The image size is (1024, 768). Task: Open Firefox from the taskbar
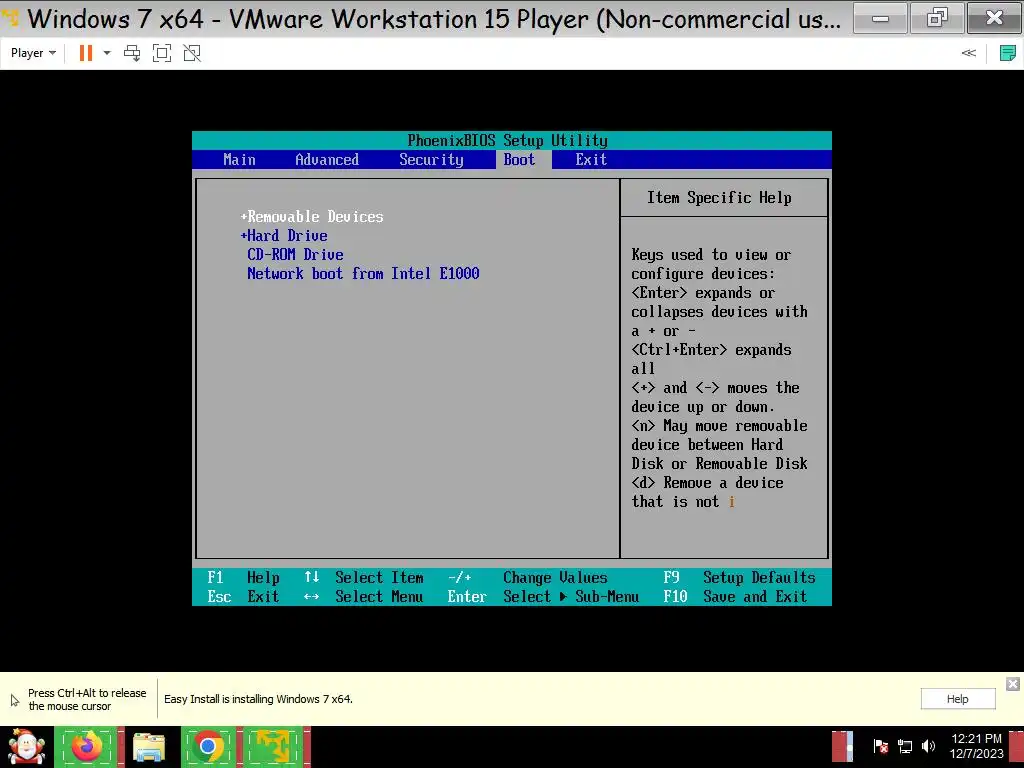pos(87,747)
